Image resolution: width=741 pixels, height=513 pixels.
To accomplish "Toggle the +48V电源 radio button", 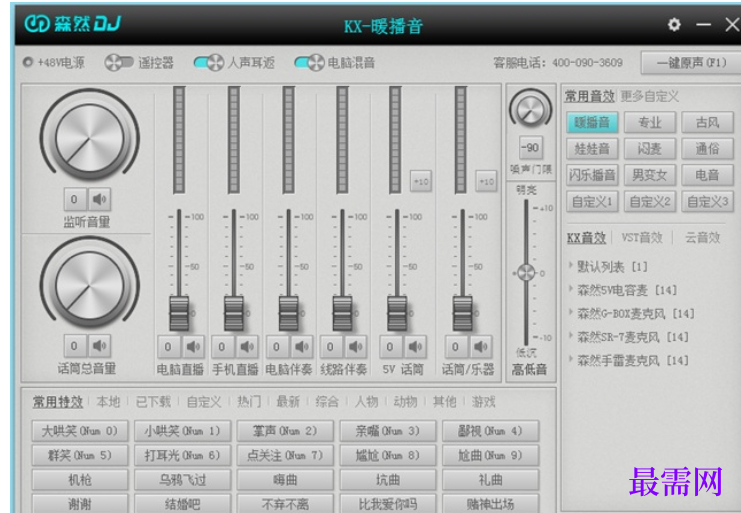I will click(28, 62).
